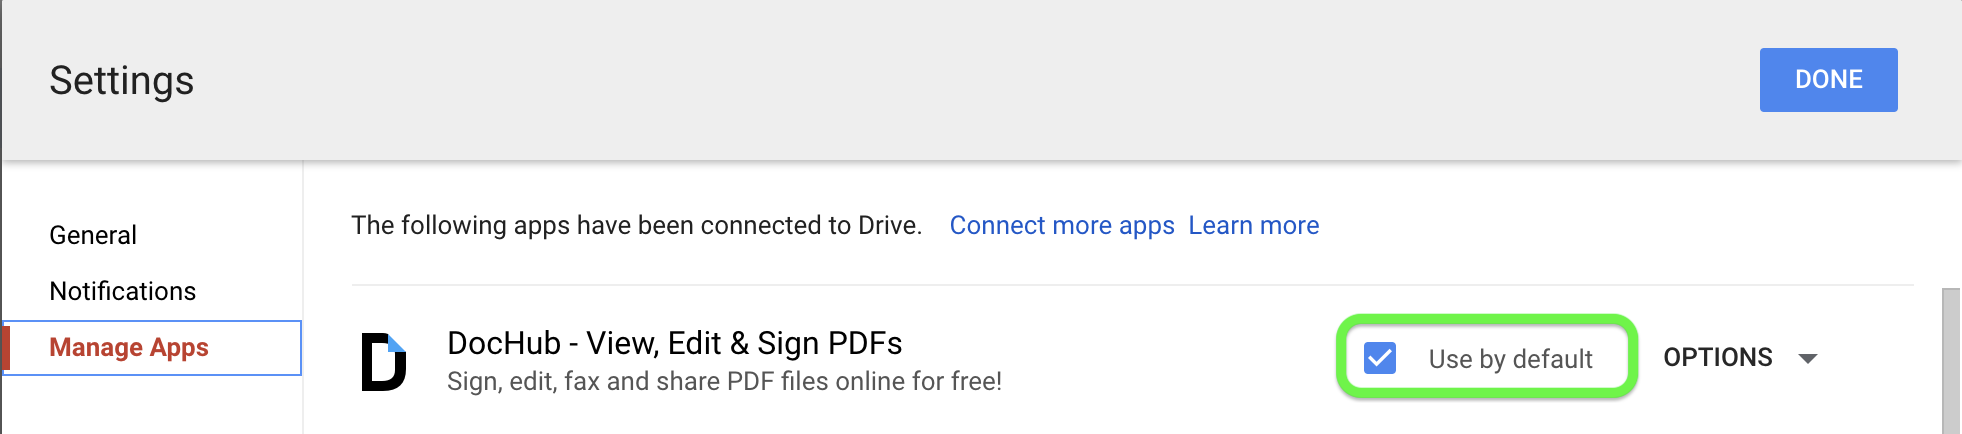Select the Manage Apps tab
The width and height of the screenshot is (1962, 434).
[x=129, y=347]
